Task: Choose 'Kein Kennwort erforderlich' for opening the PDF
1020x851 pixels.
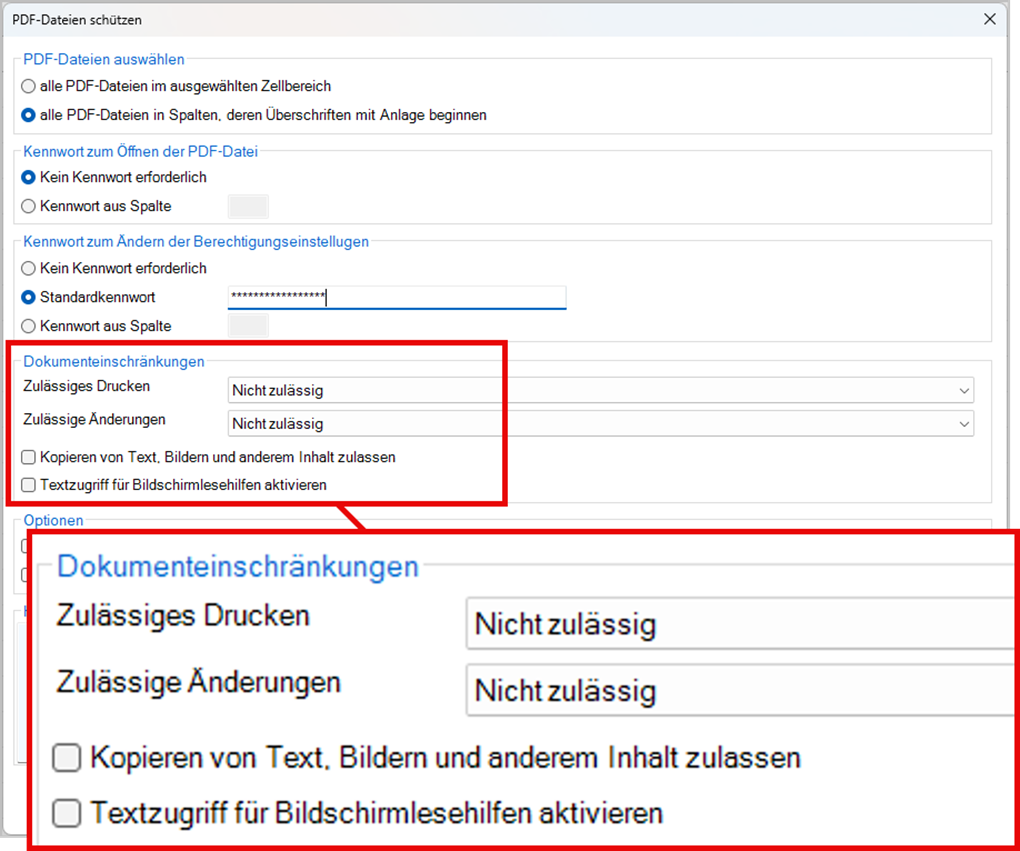Action: click(29, 178)
